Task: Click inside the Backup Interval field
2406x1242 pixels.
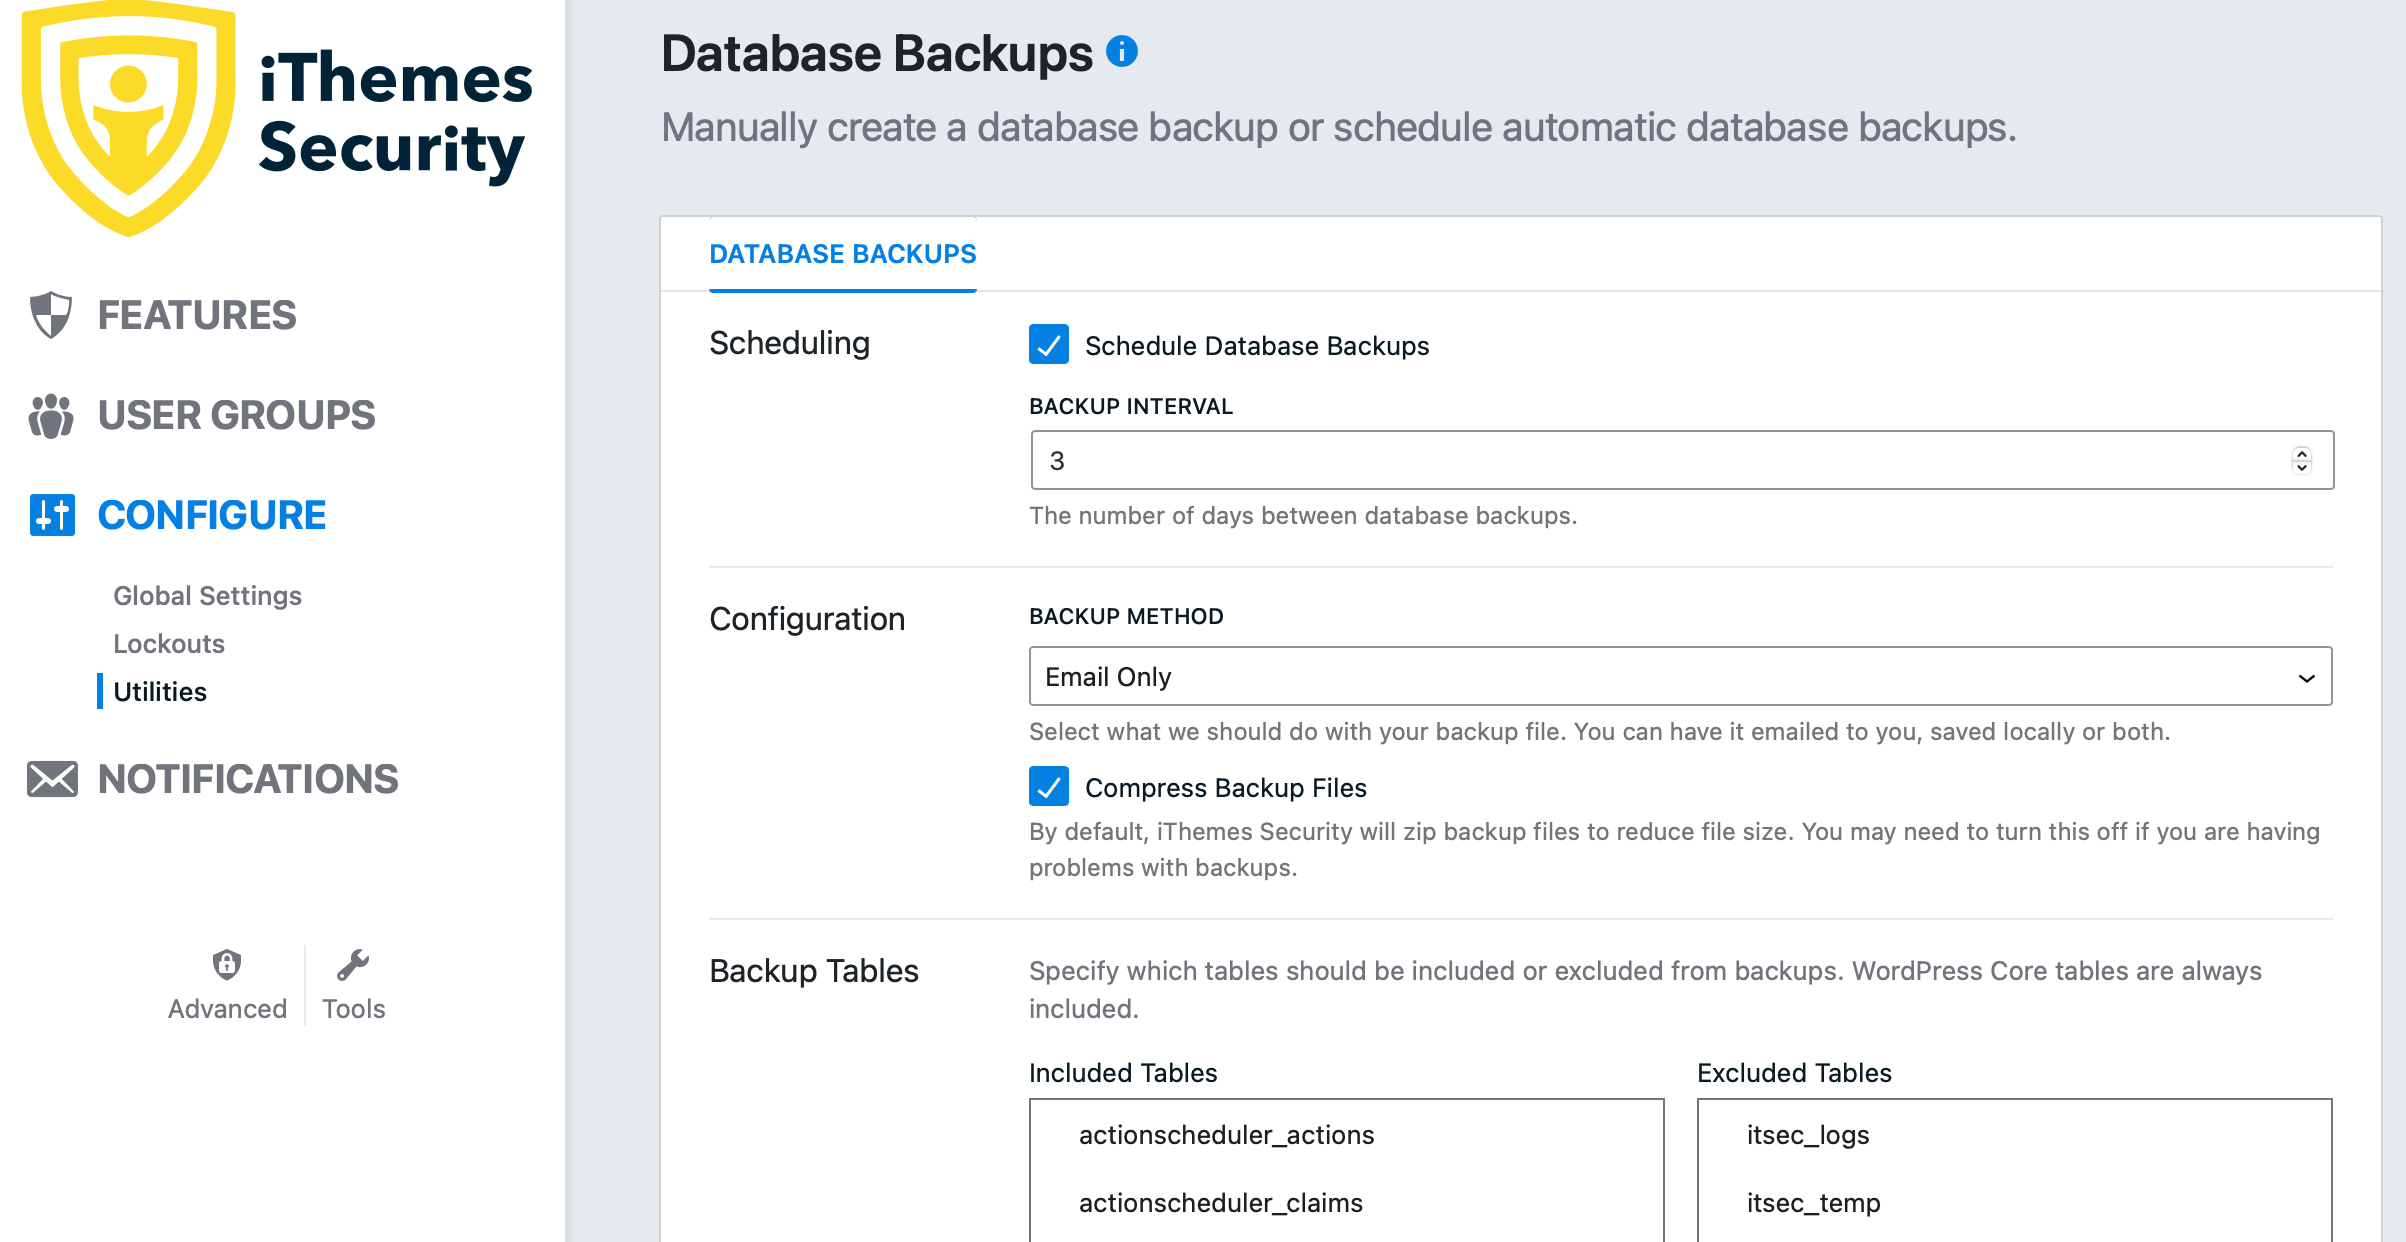Action: coord(1600,460)
